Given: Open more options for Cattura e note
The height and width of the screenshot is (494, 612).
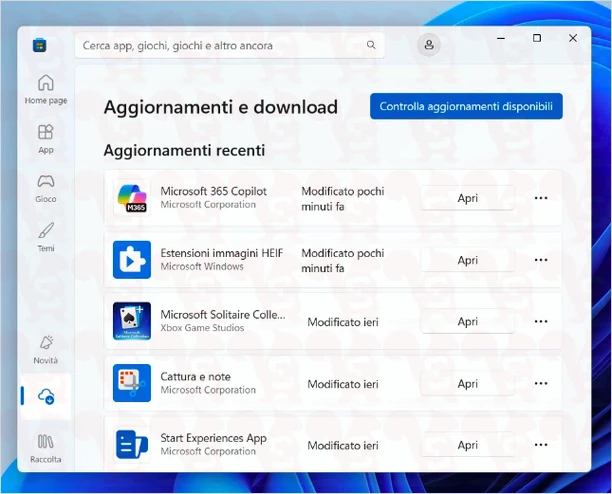Looking at the screenshot, I should pyautogui.click(x=541, y=383).
